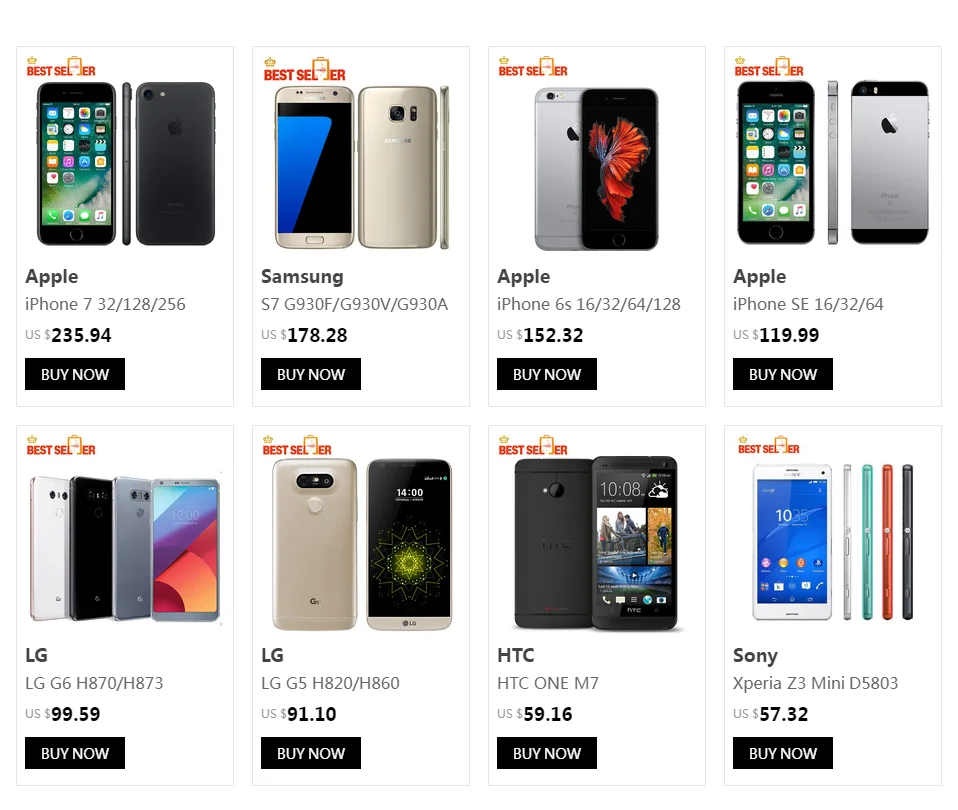
Task: Buy the Samsung S7 G930F now
Action: (x=311, y=374)
